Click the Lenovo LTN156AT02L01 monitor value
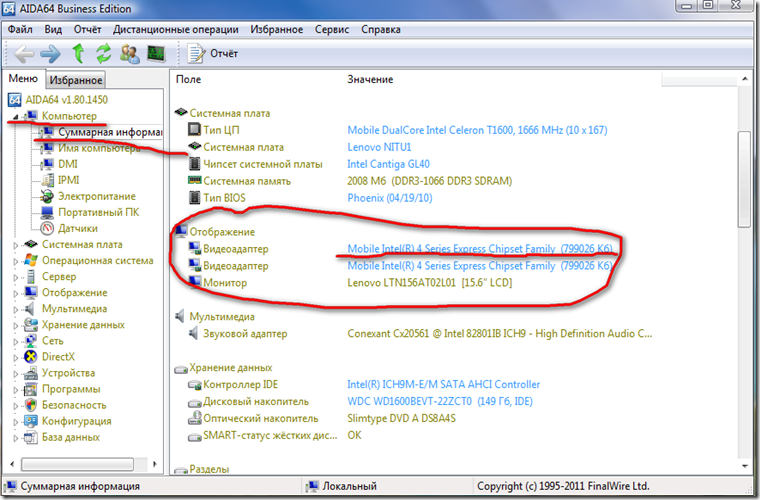The width and height of the screenshot is (760, 500). pyautogui.click(x=430, y=282)
